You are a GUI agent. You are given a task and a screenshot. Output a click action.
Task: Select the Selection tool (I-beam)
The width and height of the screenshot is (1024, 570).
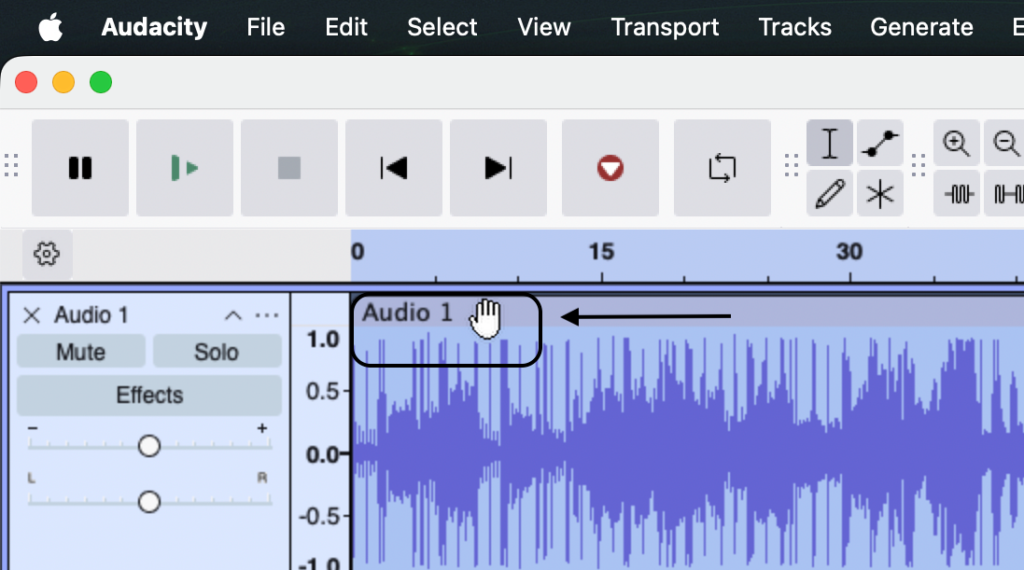pyautogui.click(x=830, y=143)
